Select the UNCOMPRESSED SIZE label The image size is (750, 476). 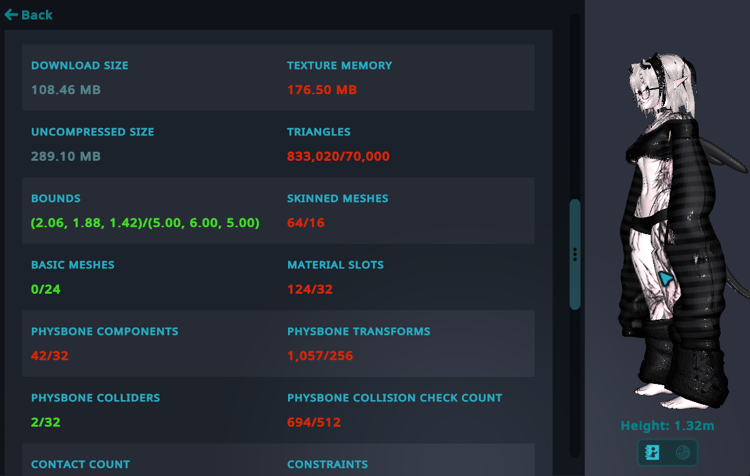click(x=93, y=132)
